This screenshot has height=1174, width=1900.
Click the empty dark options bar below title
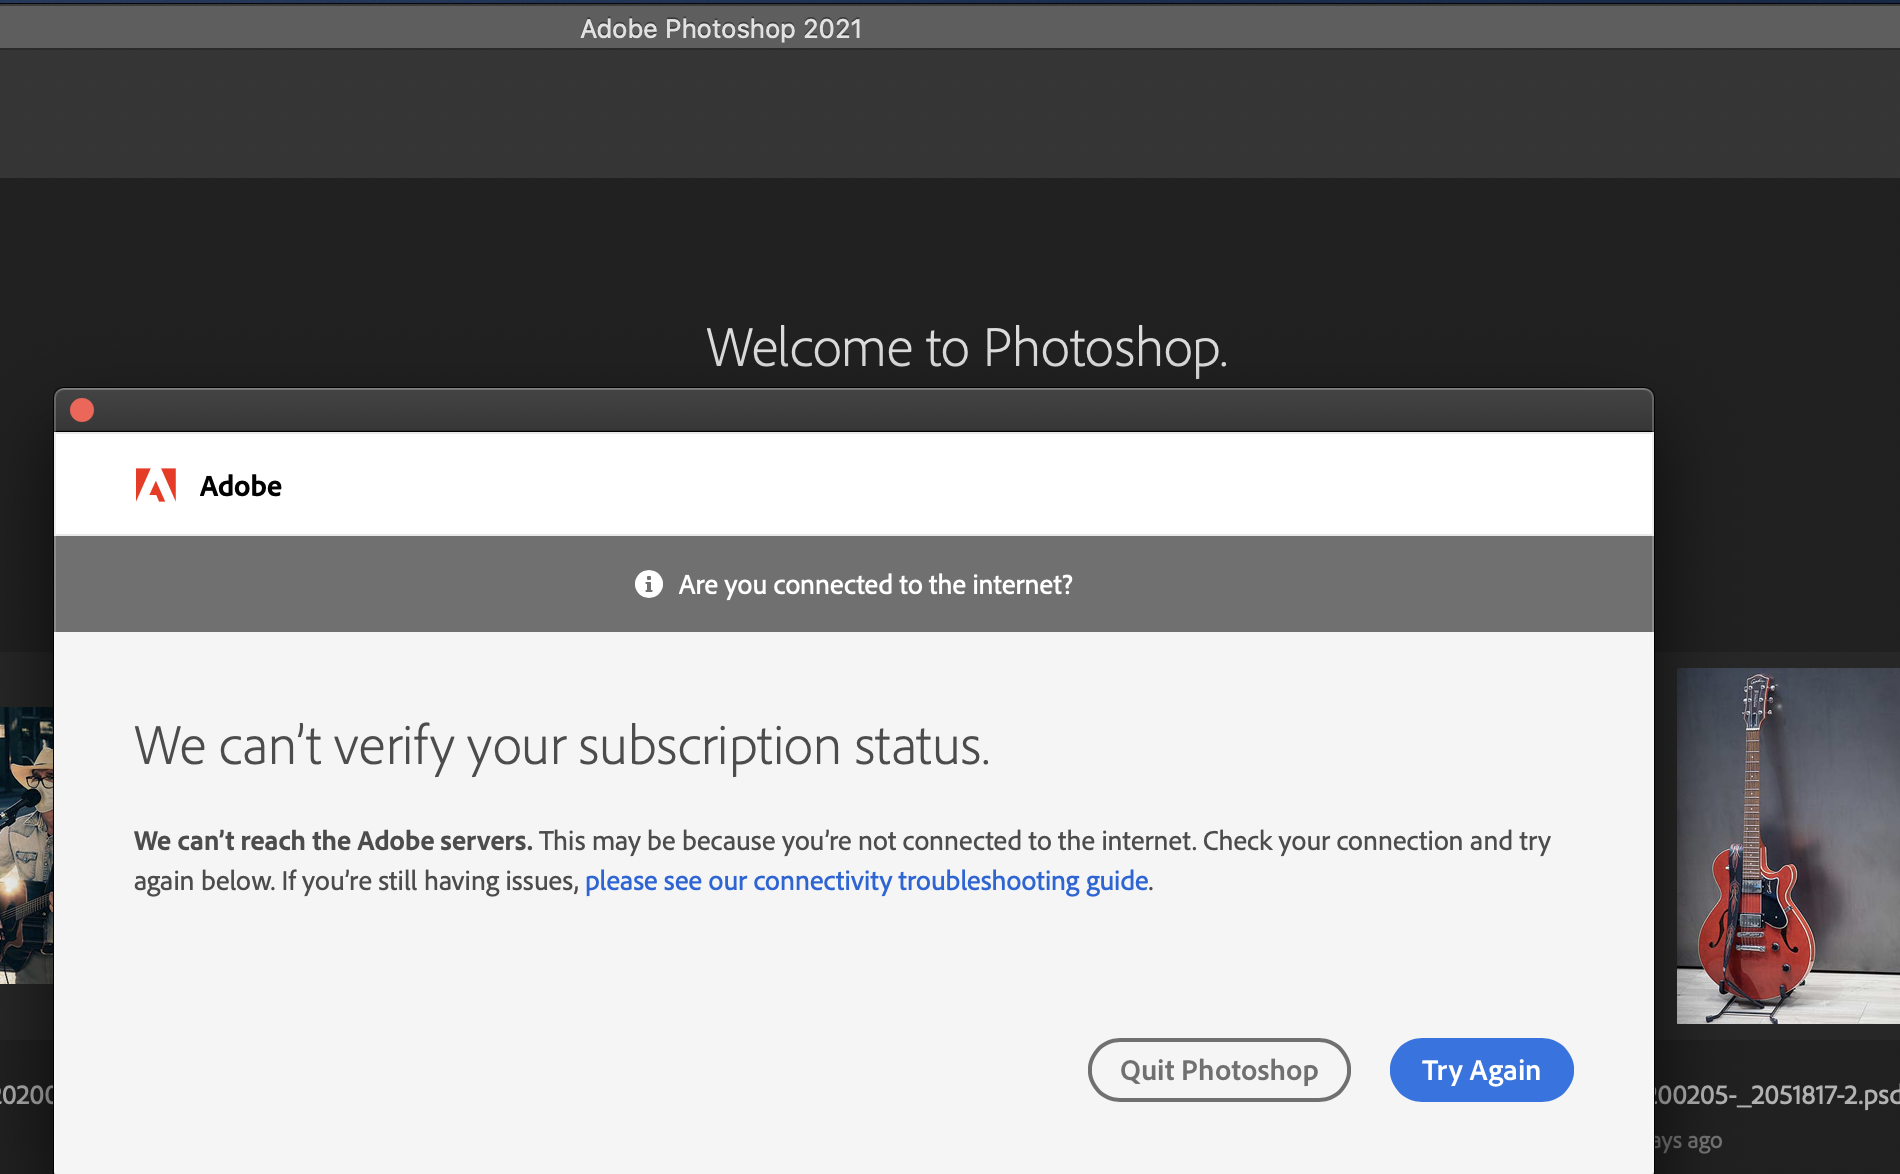pyautogui.click(x=950, y=113)
